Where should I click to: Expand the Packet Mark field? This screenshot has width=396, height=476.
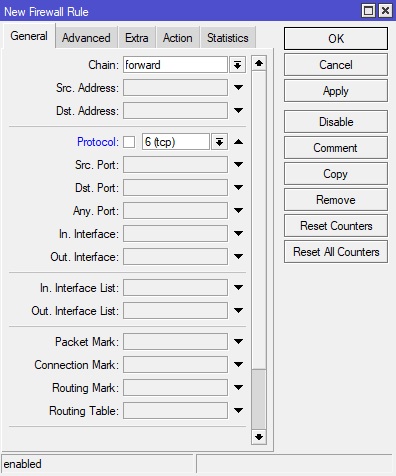(238, 342)
